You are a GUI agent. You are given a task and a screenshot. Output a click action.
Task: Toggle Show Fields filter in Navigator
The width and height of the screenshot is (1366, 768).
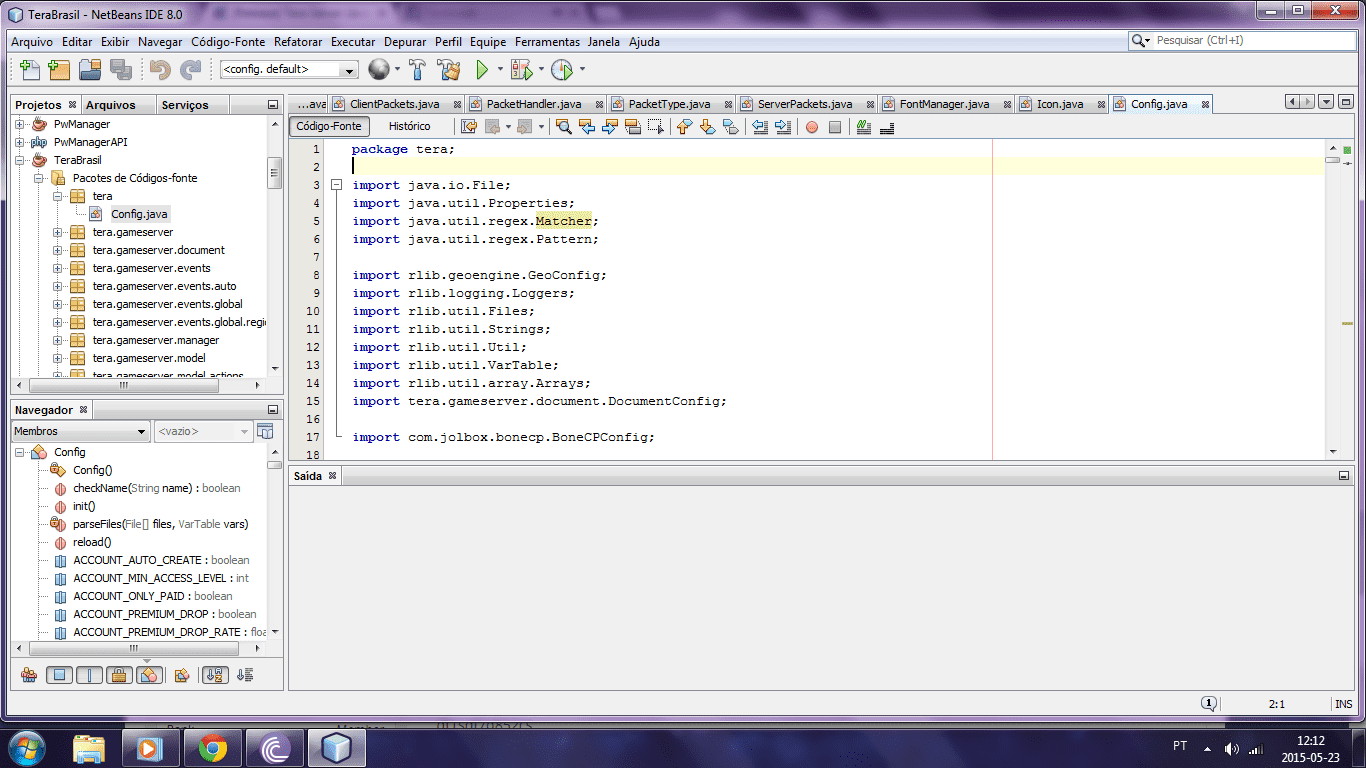[x=60, y=675]
